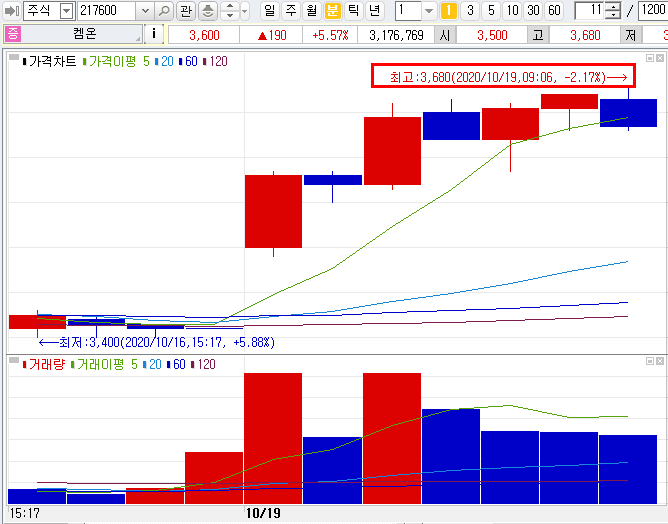Select the minute (분) chart period
Screen dimensions: 668x524
tap(333, 10)
